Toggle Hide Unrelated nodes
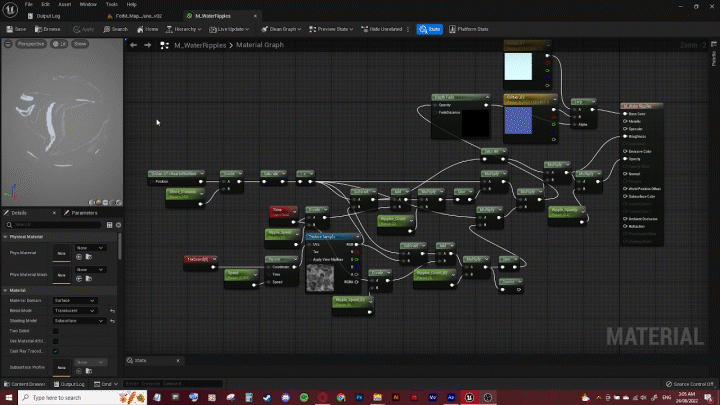 382,29
